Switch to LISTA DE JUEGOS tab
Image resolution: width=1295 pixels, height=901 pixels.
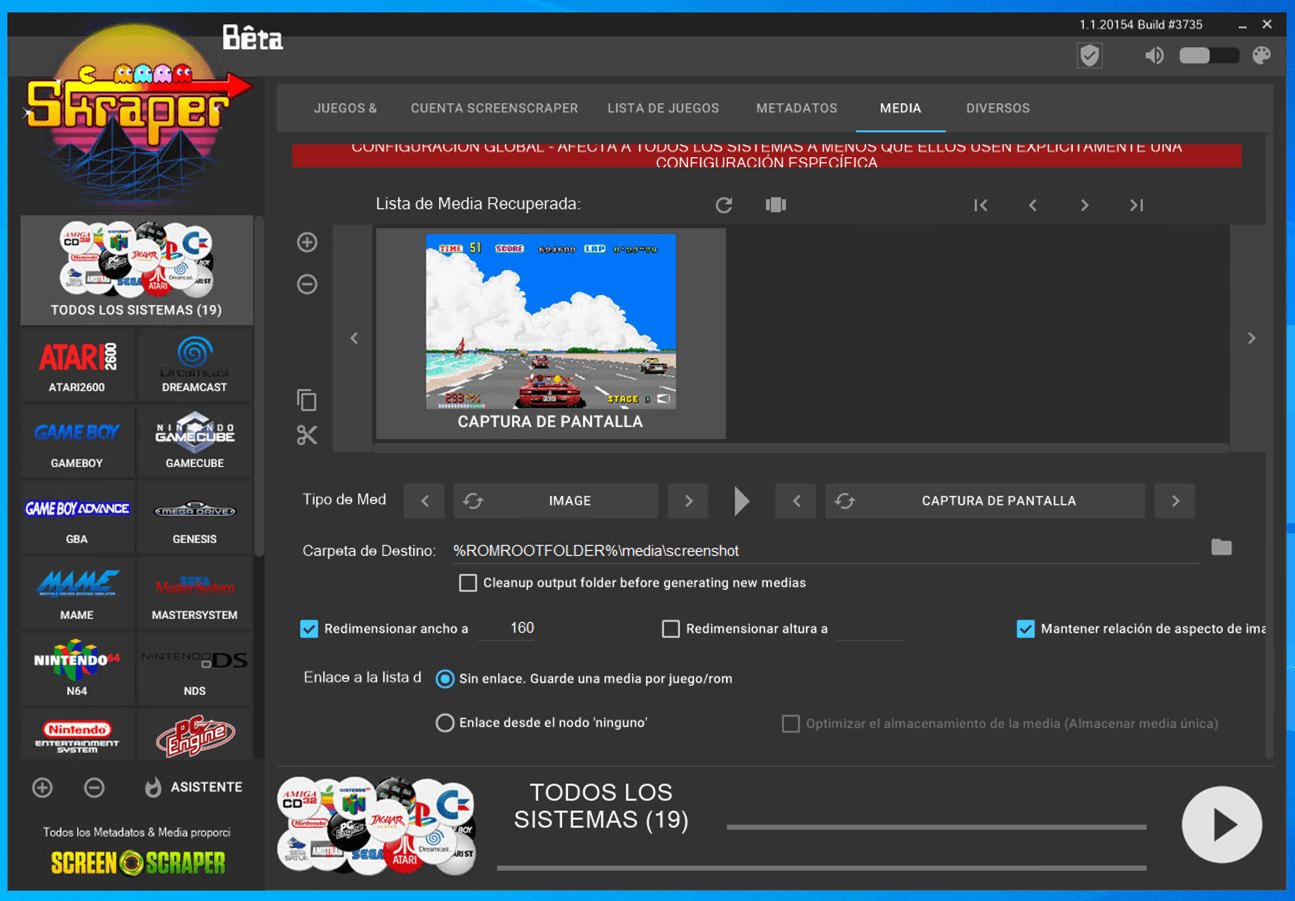click(663, 108)
